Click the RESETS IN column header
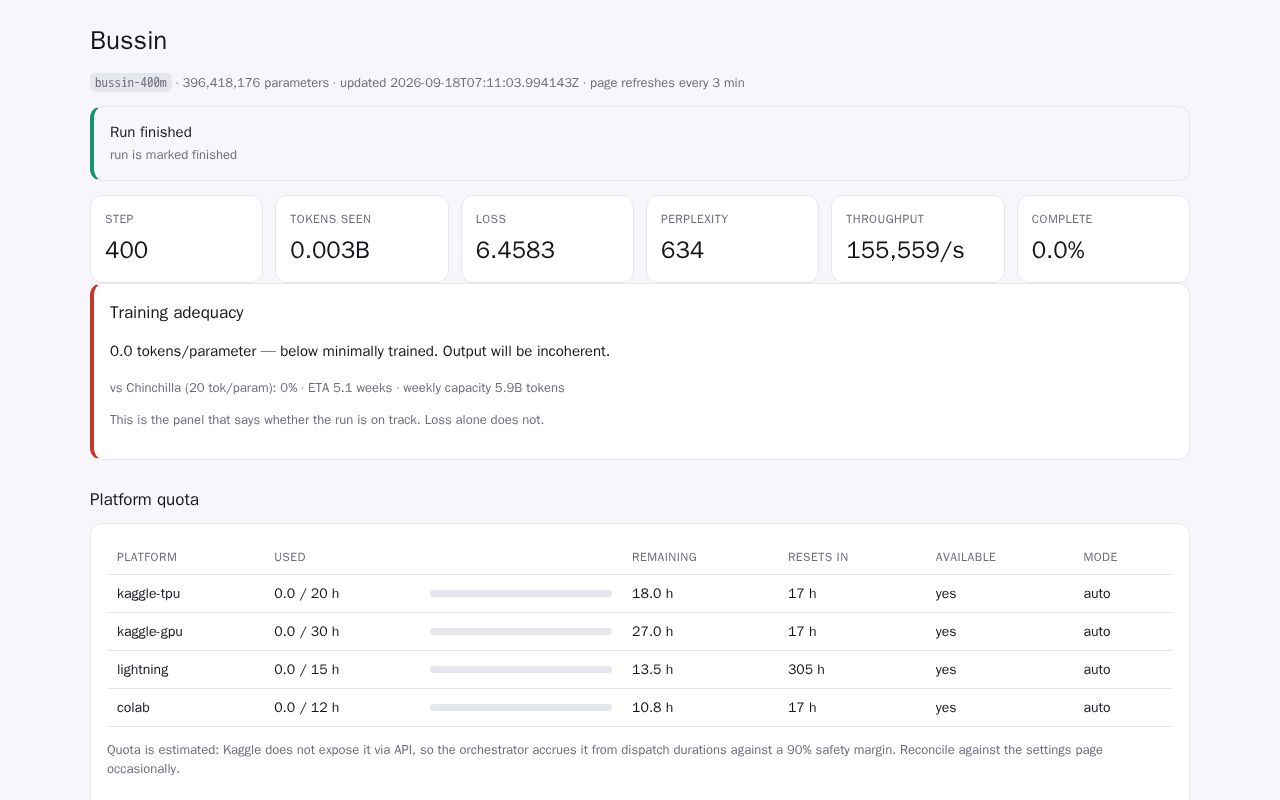 pyautogui.click(x=818, y=557)
